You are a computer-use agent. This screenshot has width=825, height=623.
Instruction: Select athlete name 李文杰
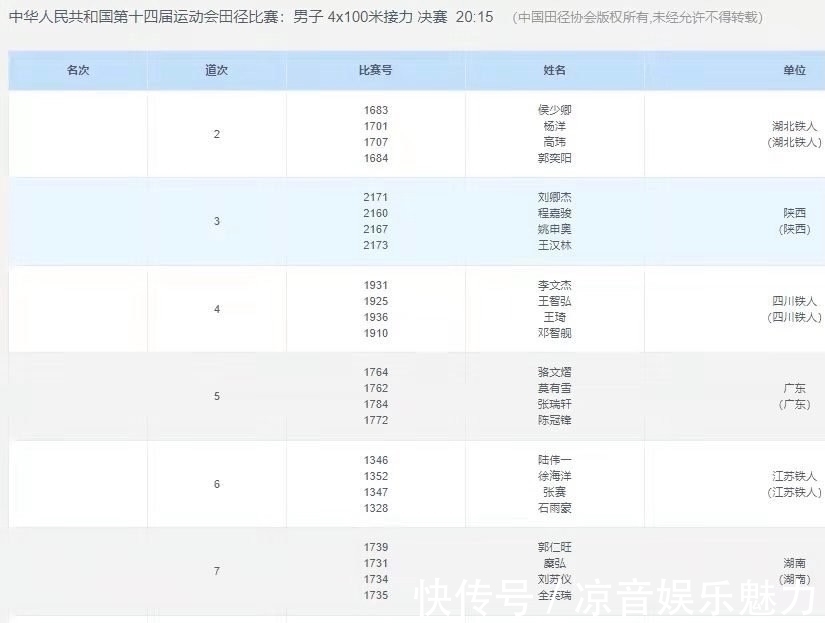555,285
